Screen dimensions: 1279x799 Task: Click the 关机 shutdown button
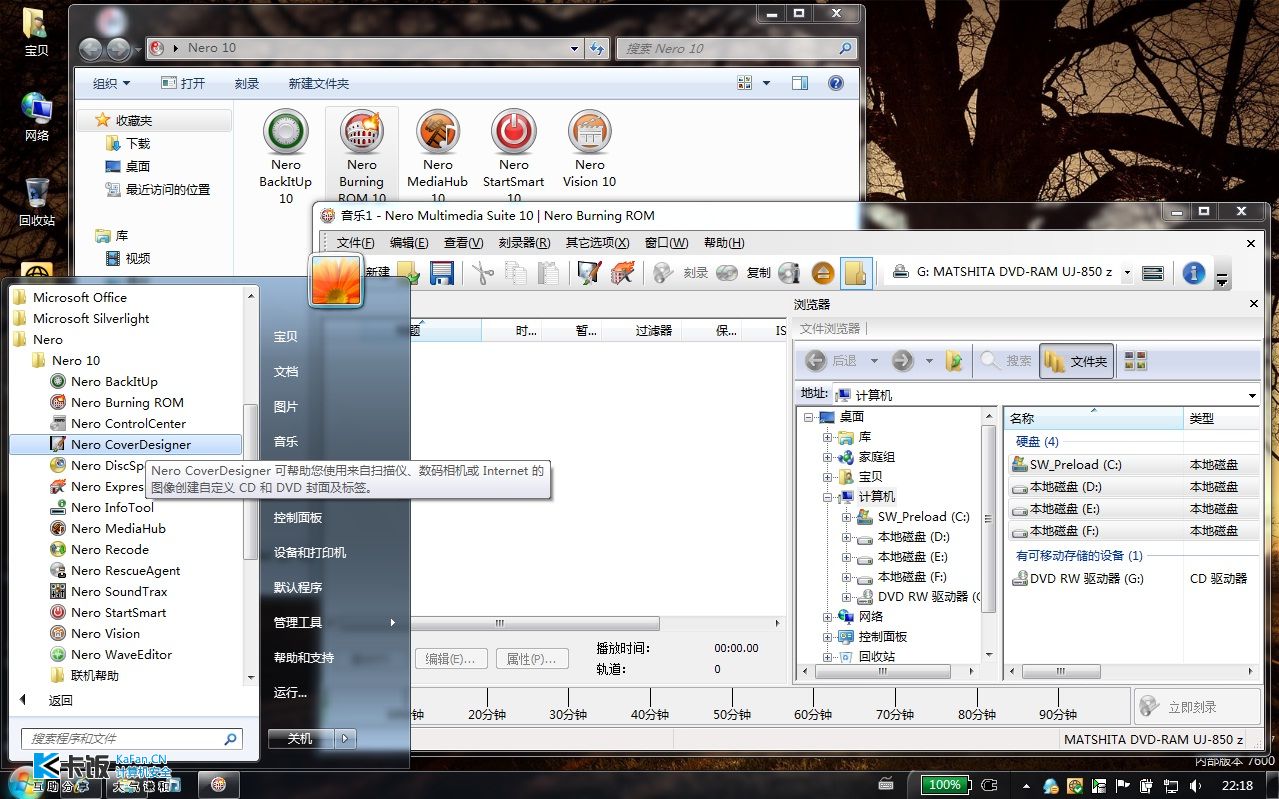pos(300,739)
